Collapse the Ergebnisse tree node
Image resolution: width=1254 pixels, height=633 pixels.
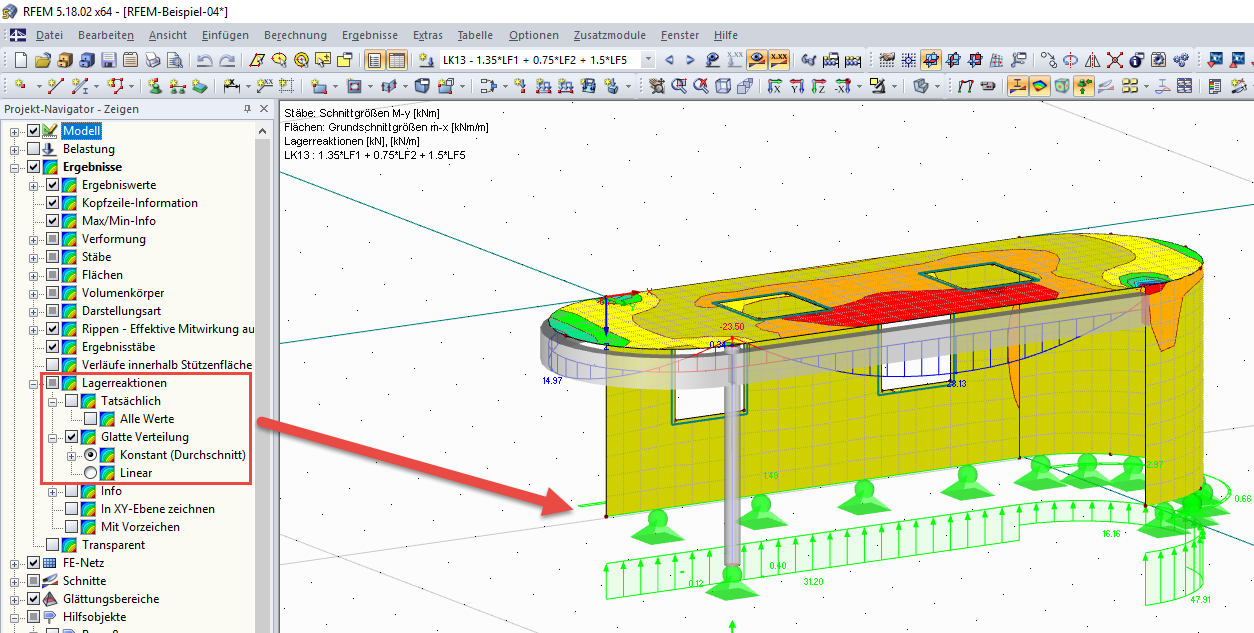[x=15, y=167]
